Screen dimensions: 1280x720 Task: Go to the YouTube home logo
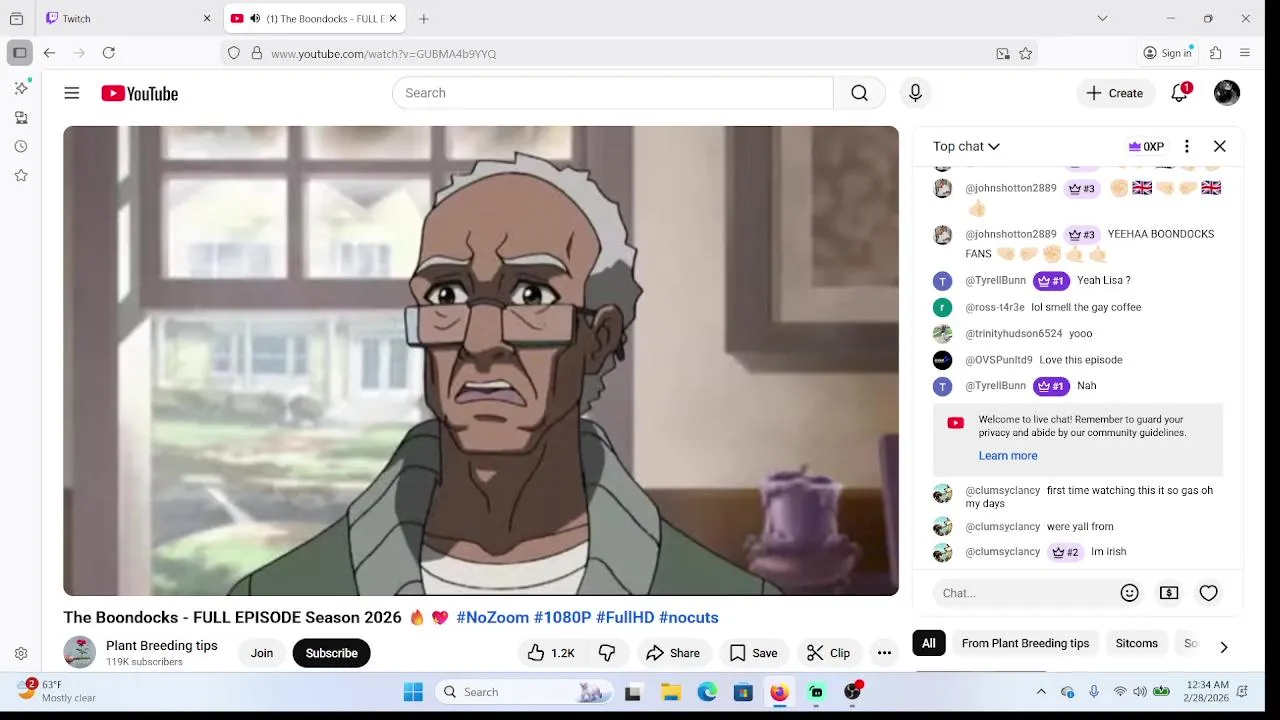click(x=139, y=93)
